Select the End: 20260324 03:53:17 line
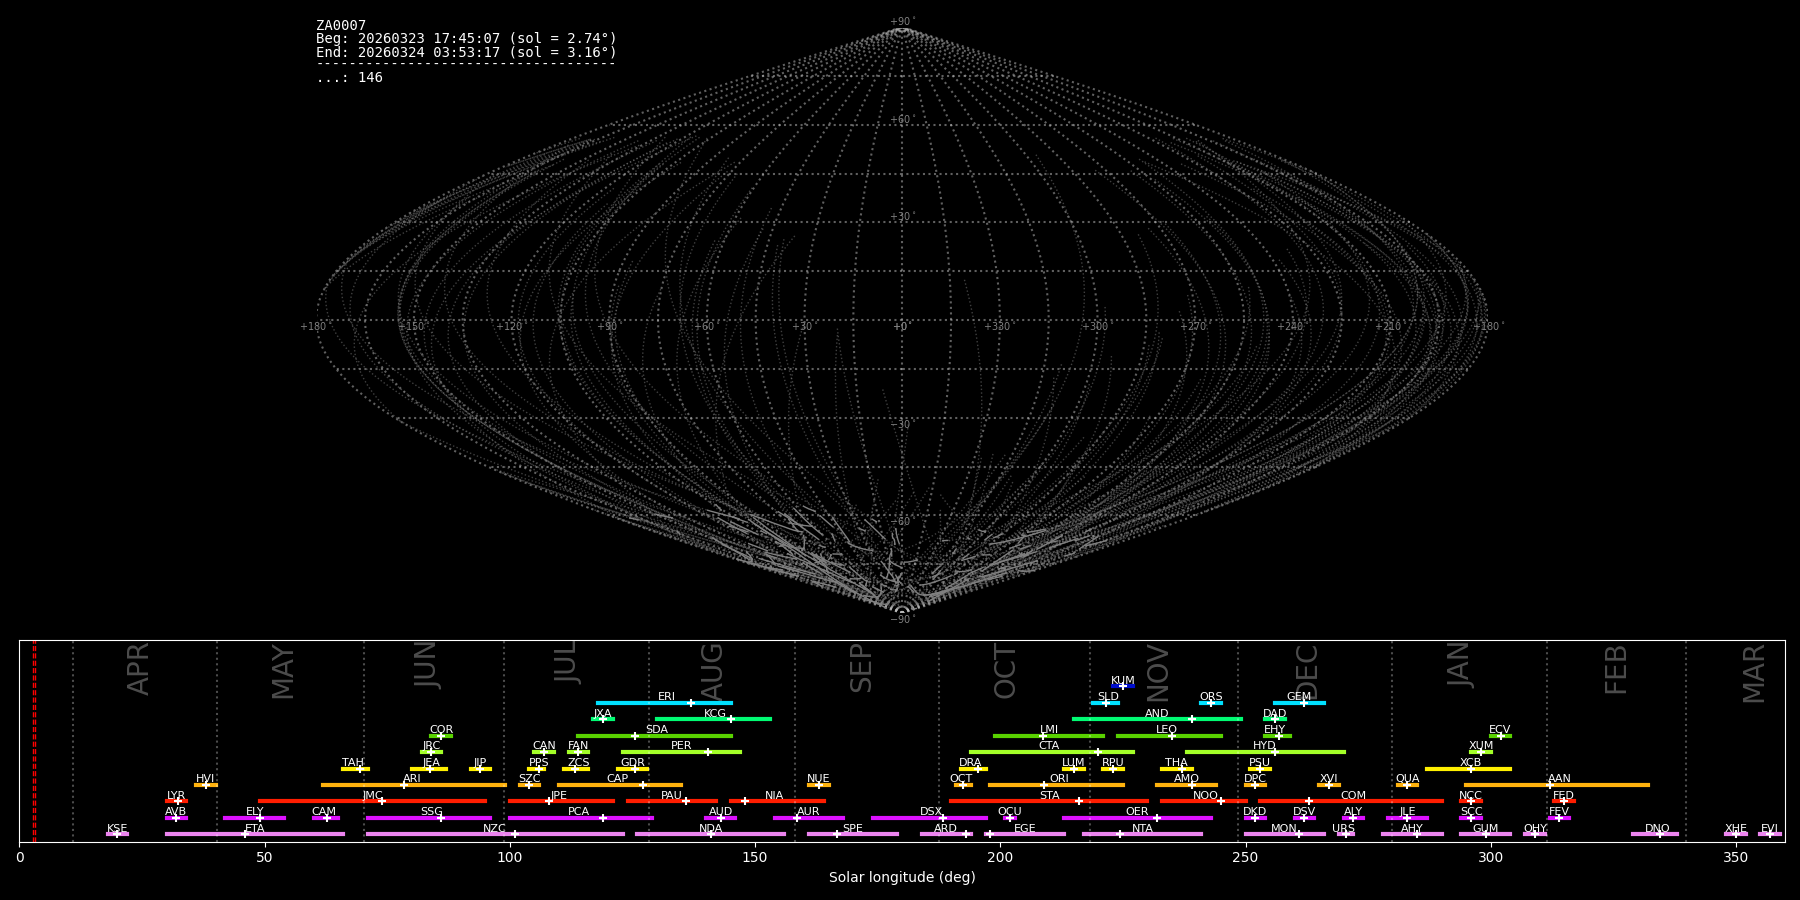The image size is (1800, 900). [x=466, y=52]
